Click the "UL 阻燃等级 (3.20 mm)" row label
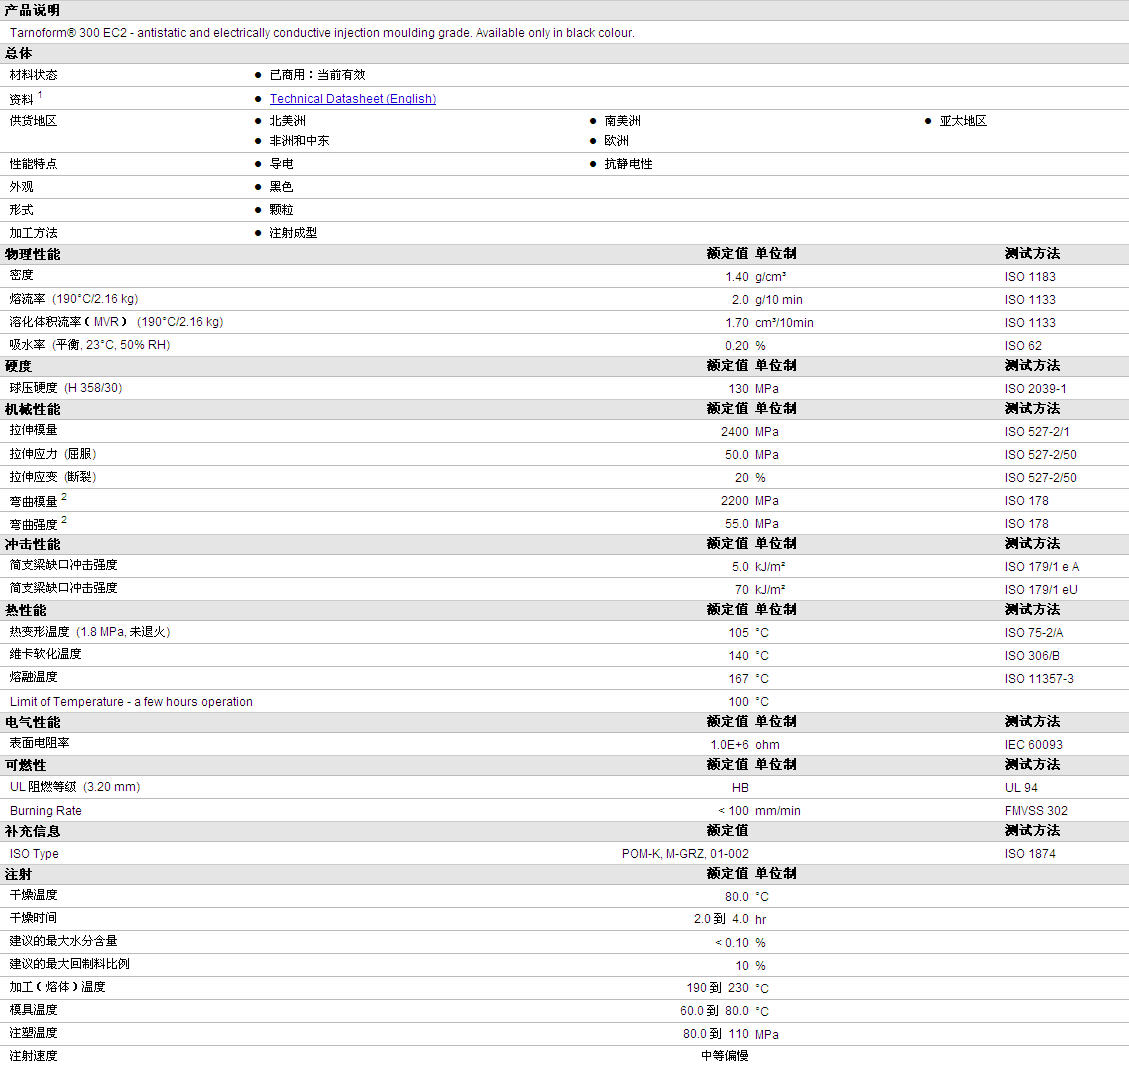Screen dimensions: 1129x1066 [x=75, y=787]
